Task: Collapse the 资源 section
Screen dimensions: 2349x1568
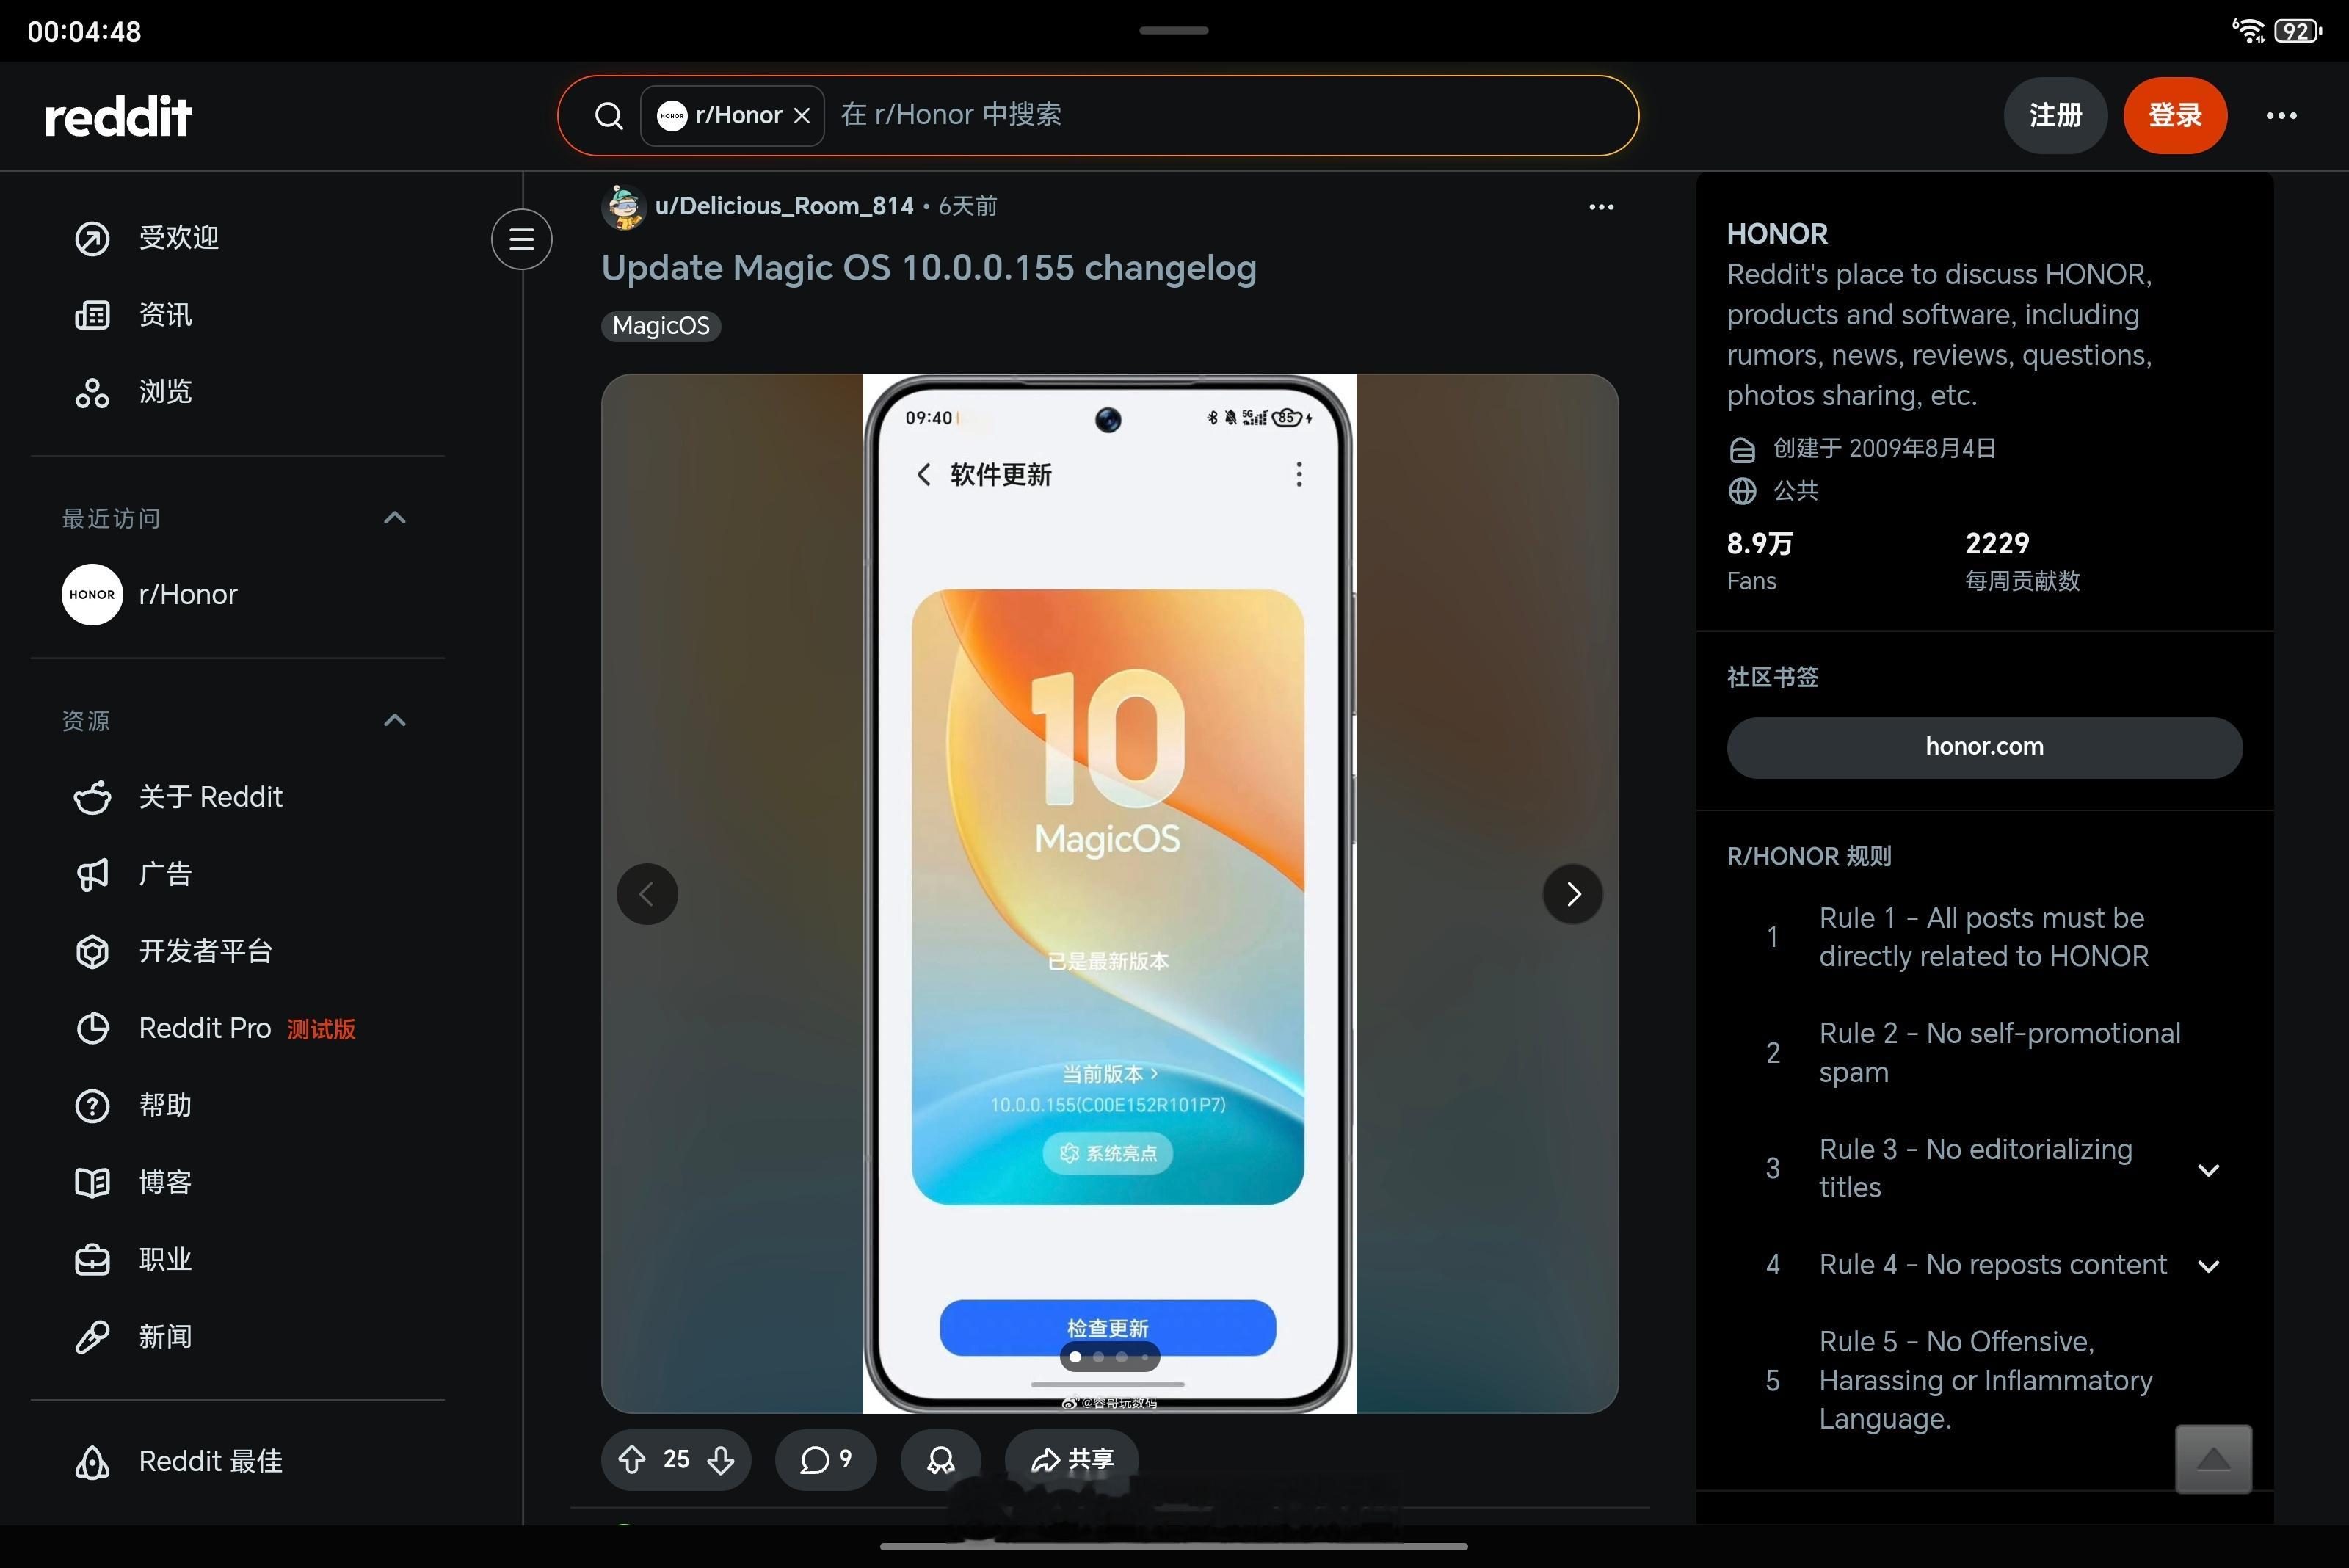Action: click(395, 721)
